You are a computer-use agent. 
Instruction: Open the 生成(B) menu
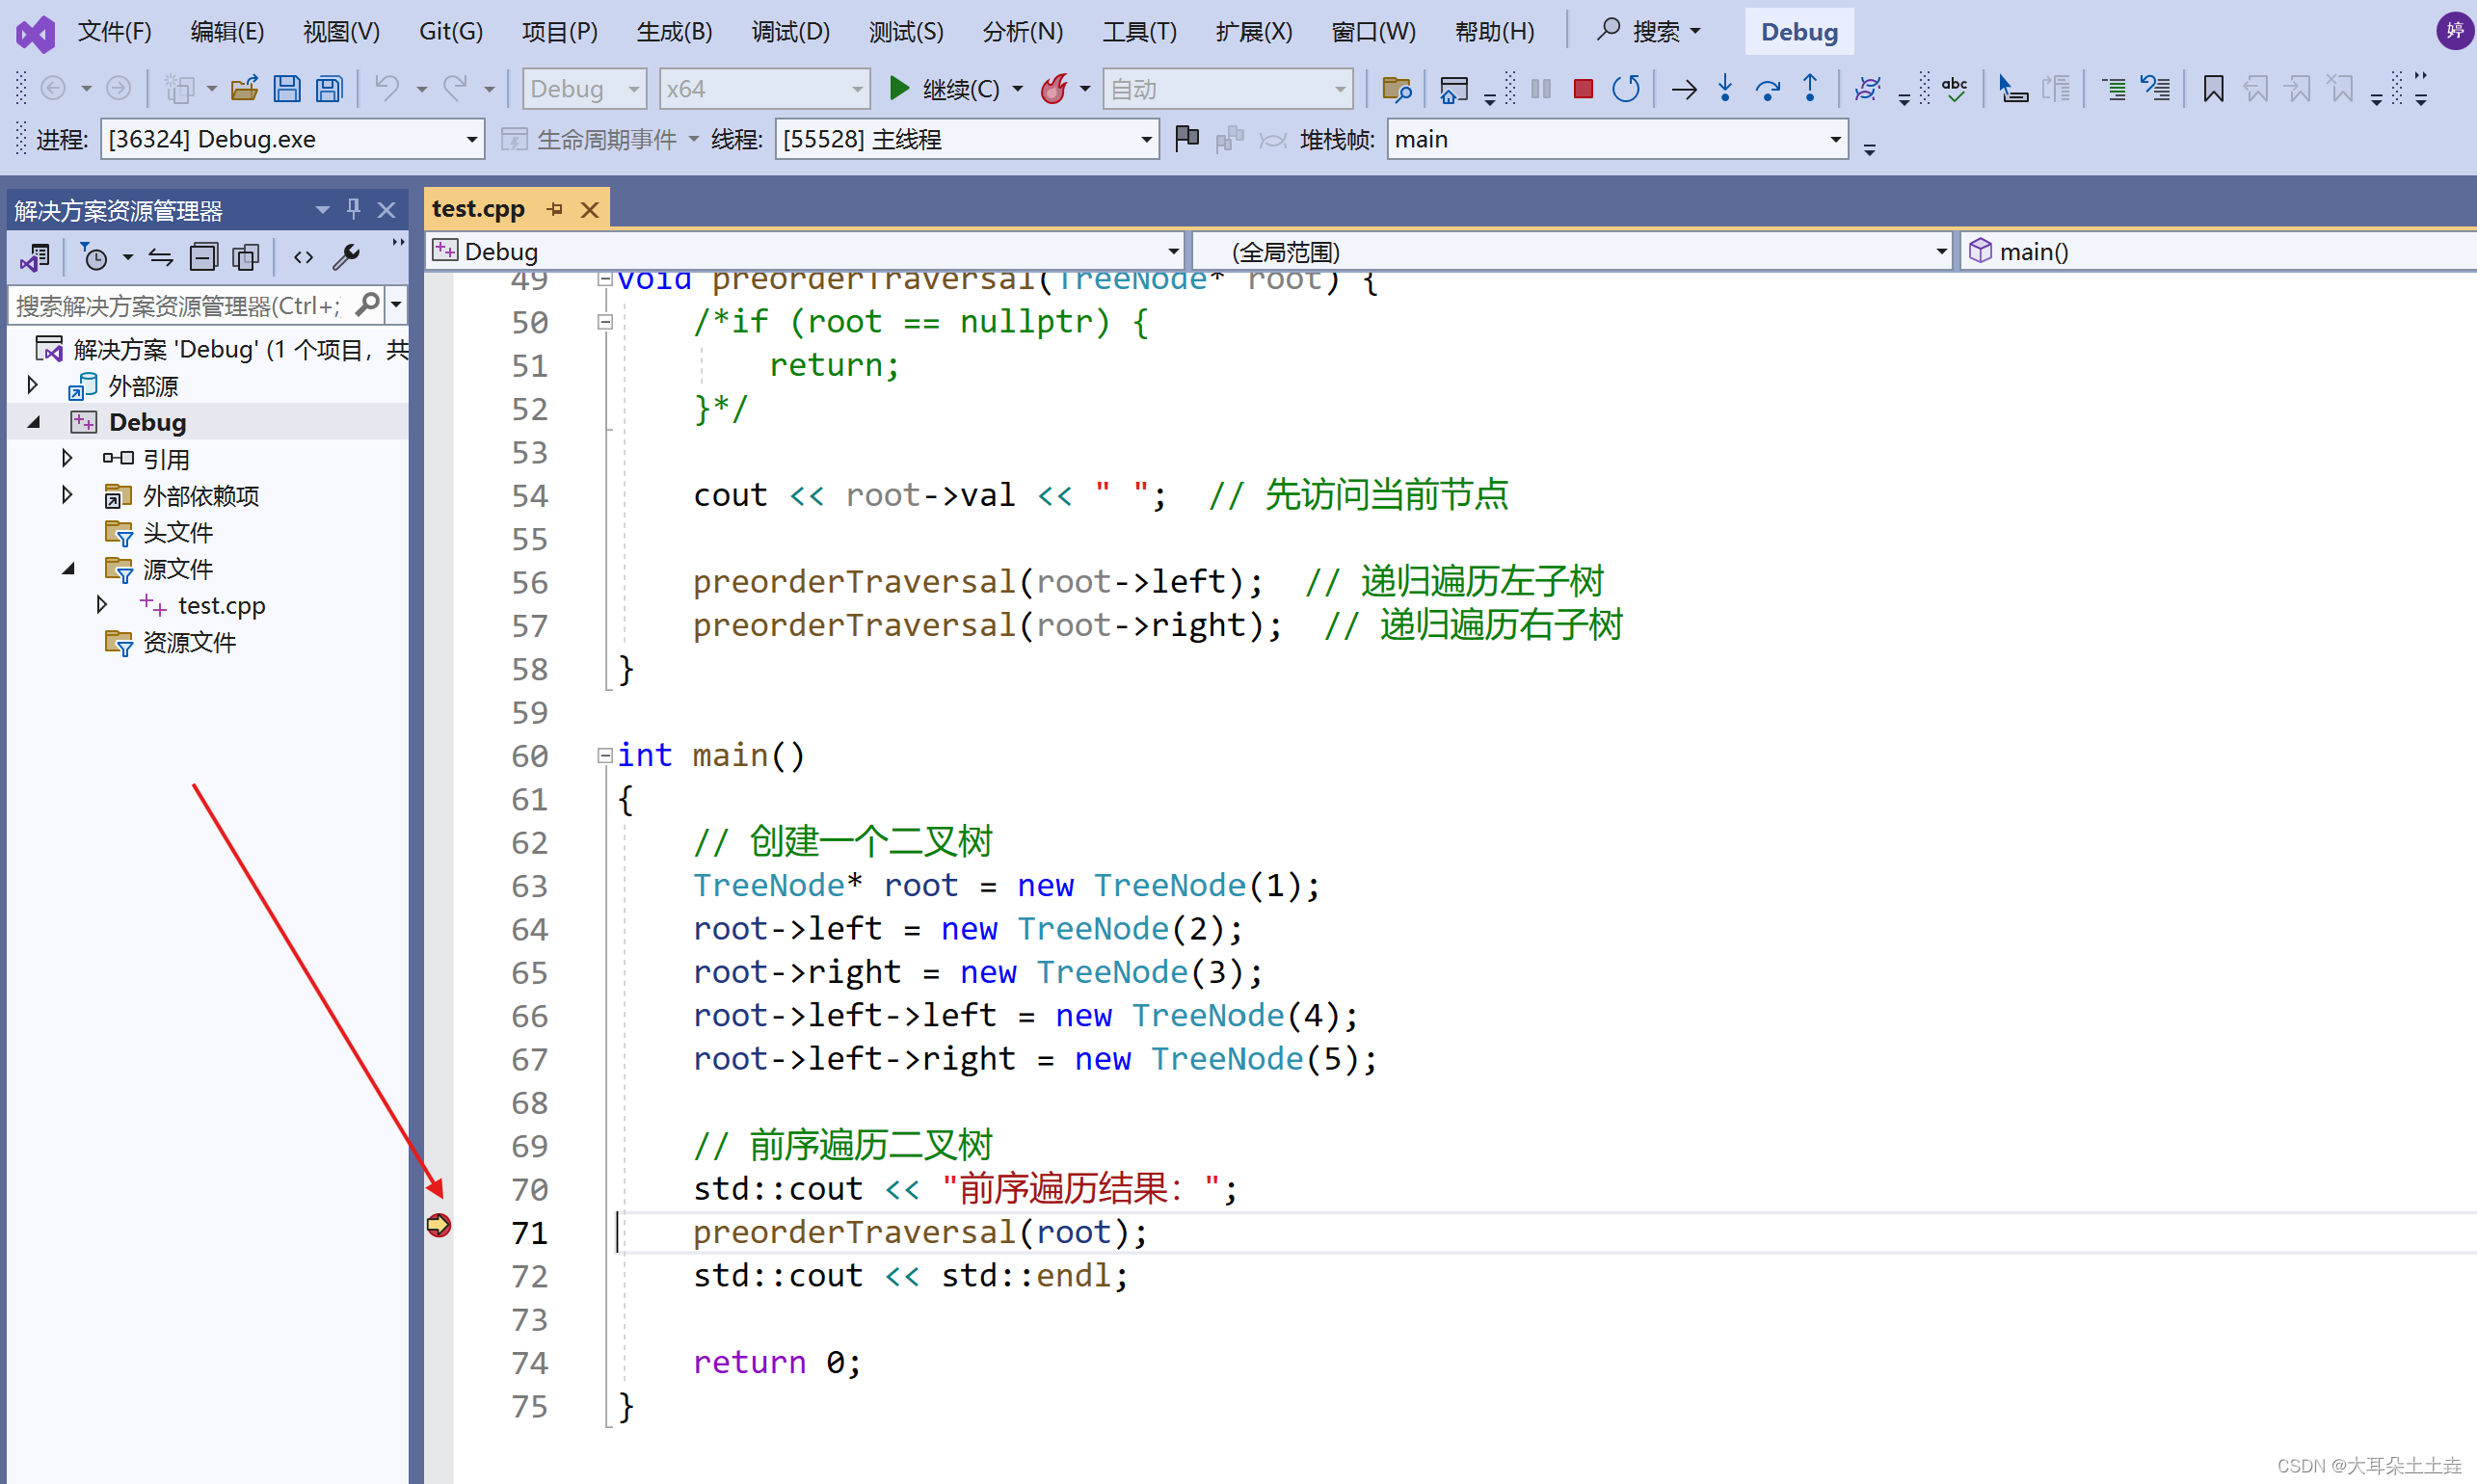(x=674, y=32)
